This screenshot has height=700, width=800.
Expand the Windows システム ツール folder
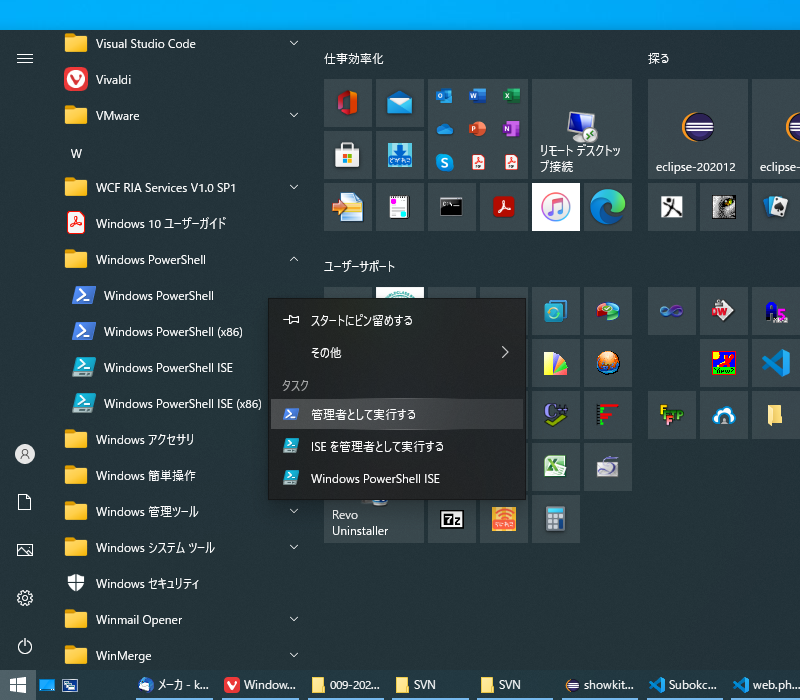pyautogui.click(x=294, y=547)
